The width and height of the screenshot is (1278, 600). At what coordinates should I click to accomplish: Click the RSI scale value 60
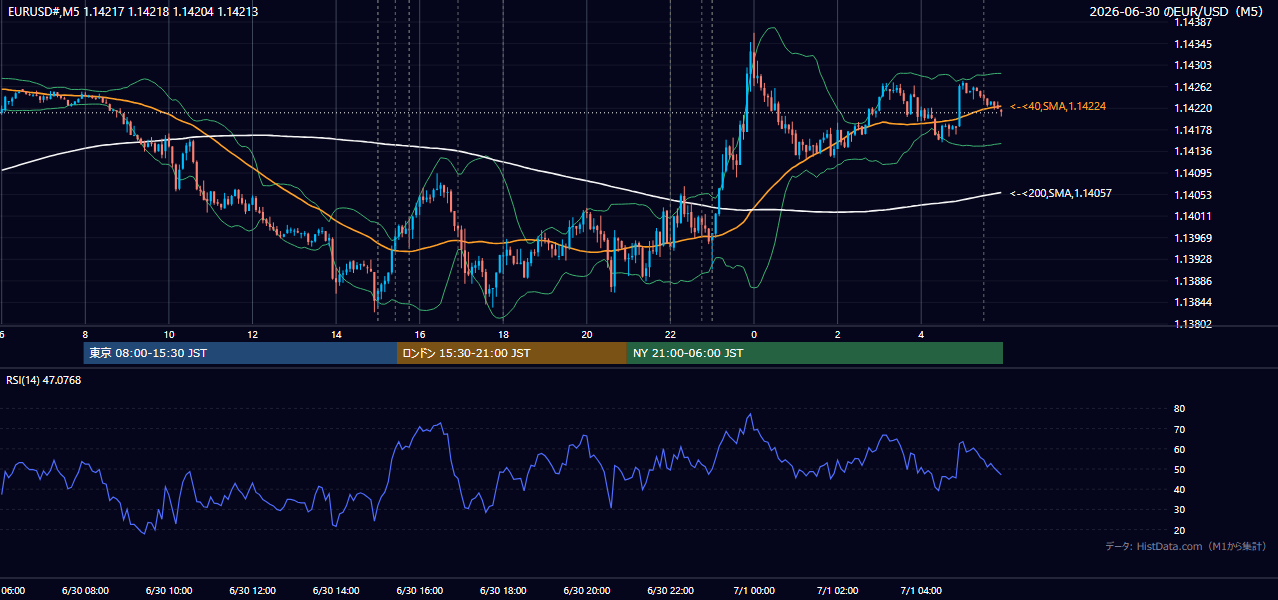(x=1180, y=449)
